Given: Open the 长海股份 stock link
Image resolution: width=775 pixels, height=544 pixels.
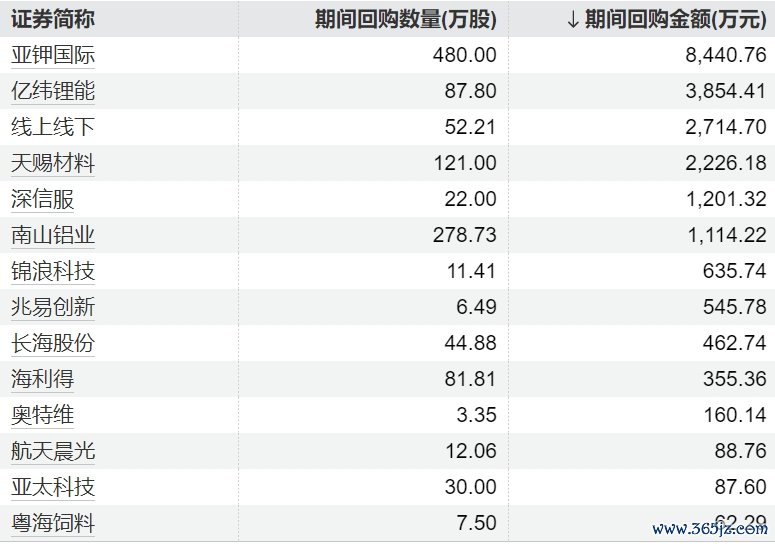Looking at the screenshot, I should click(53, 343).
